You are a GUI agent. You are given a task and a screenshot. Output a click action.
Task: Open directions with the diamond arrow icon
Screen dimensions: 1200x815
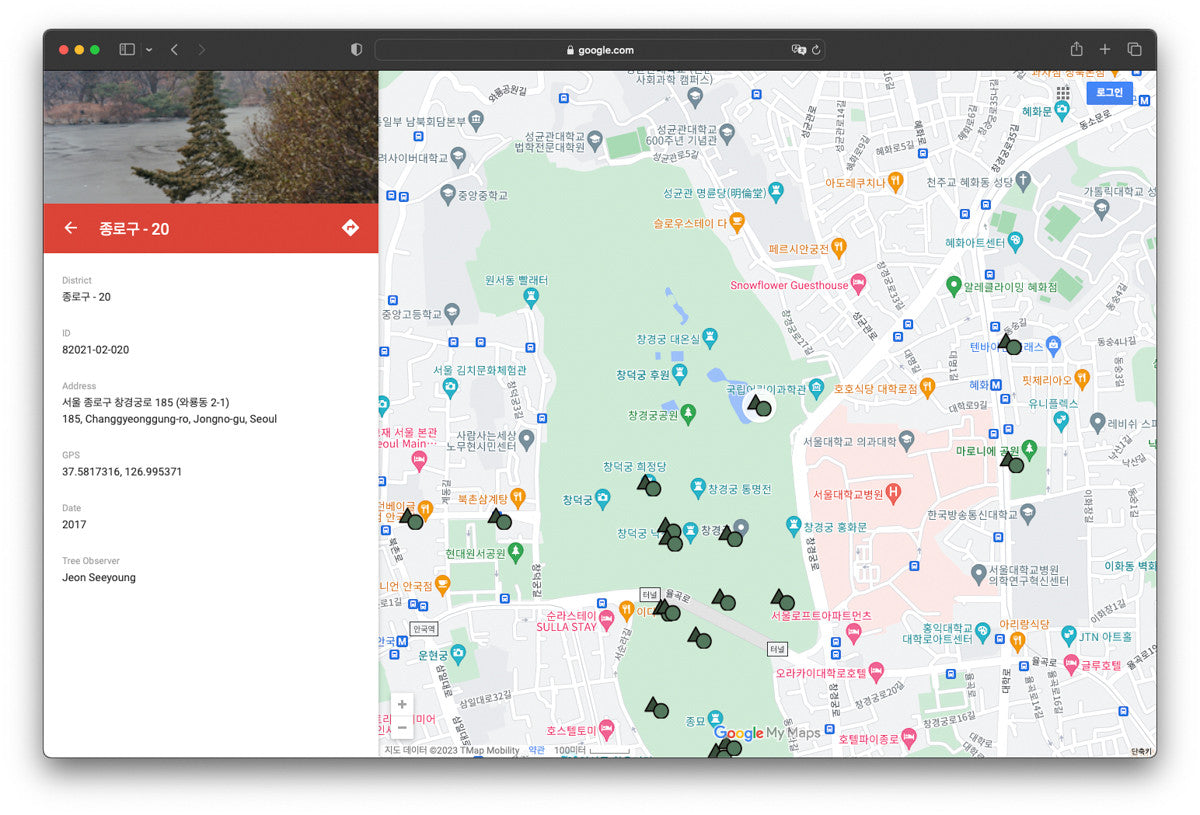(350, 228)
